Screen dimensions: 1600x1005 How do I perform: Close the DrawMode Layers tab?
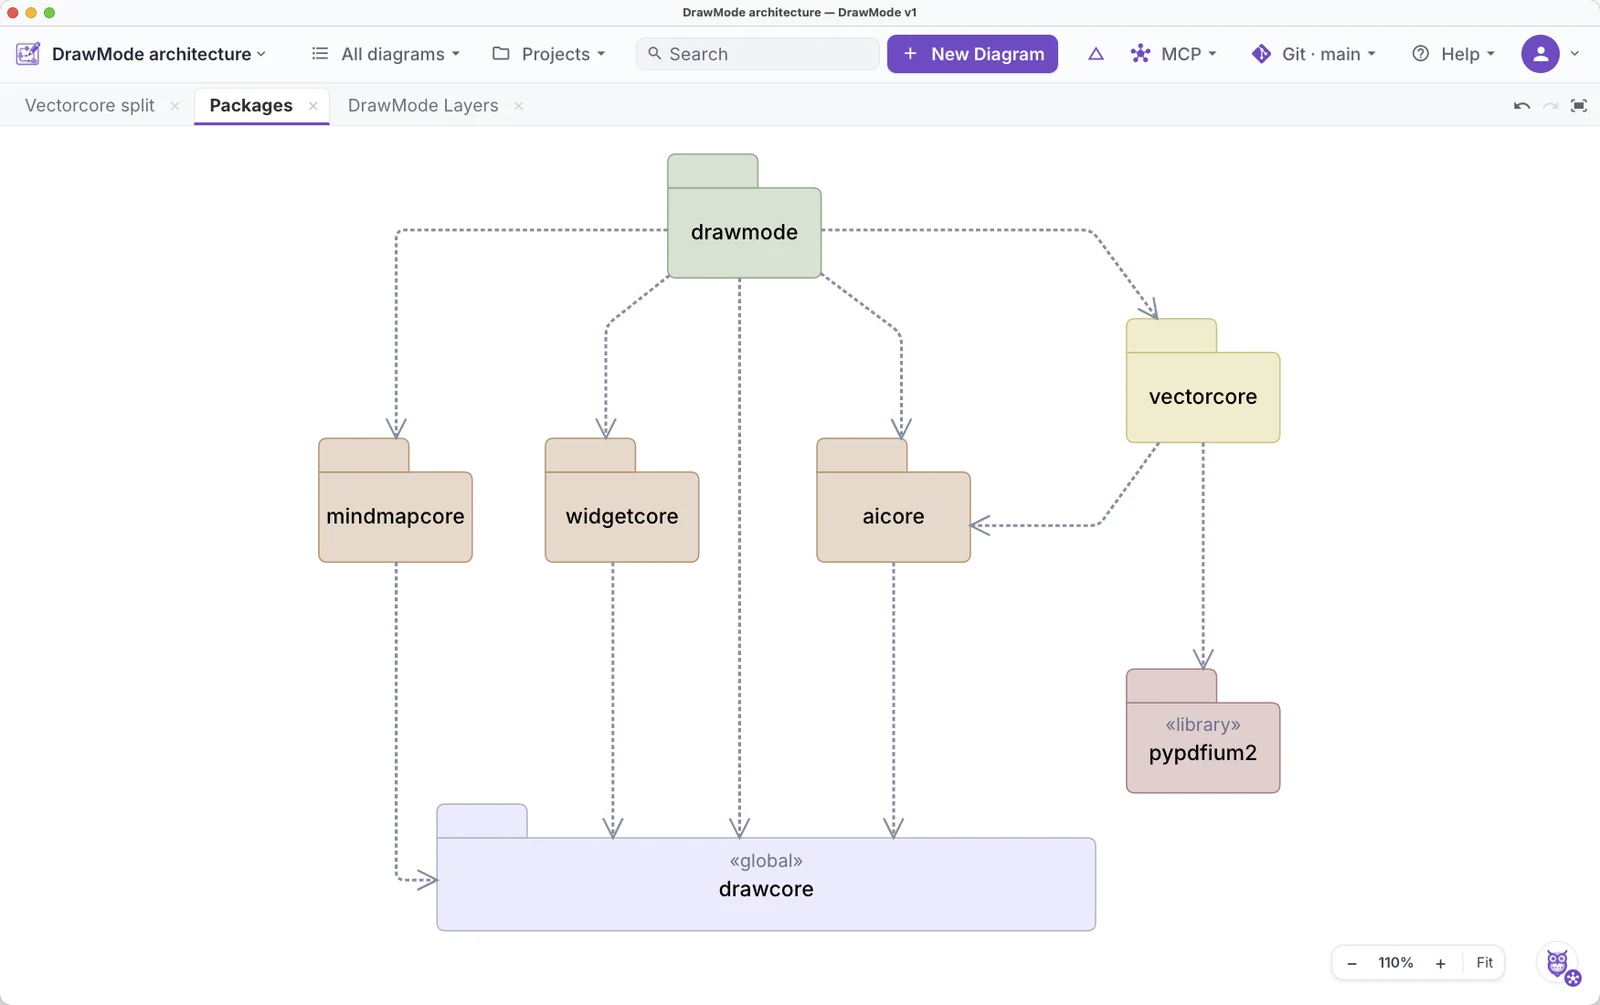pyautogui.click(x=518, y=106)
